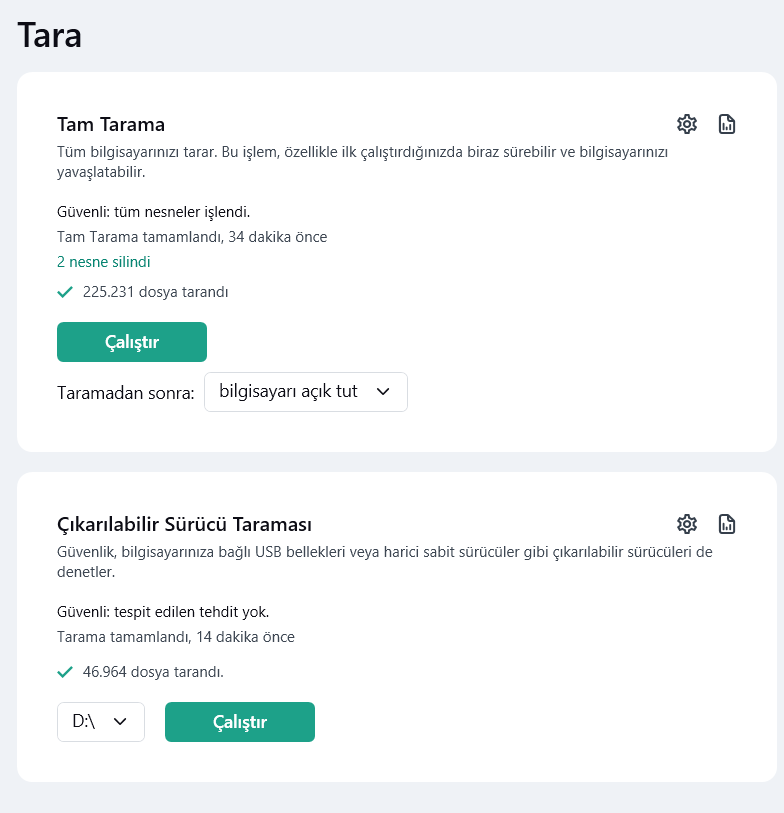Click the "Taramadan sonra:" label
Viewport: 784px width, 813px height.
pyautogui.click(x=125, y=392)
